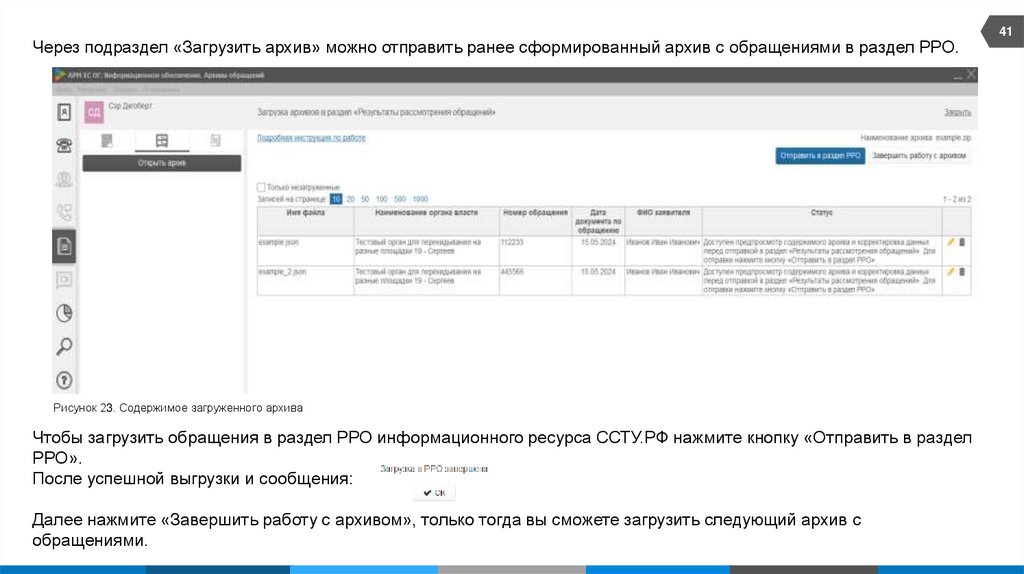Click the Дата документа по обращению header
This screenshot has width=1024, height=574.
(598, 221)
